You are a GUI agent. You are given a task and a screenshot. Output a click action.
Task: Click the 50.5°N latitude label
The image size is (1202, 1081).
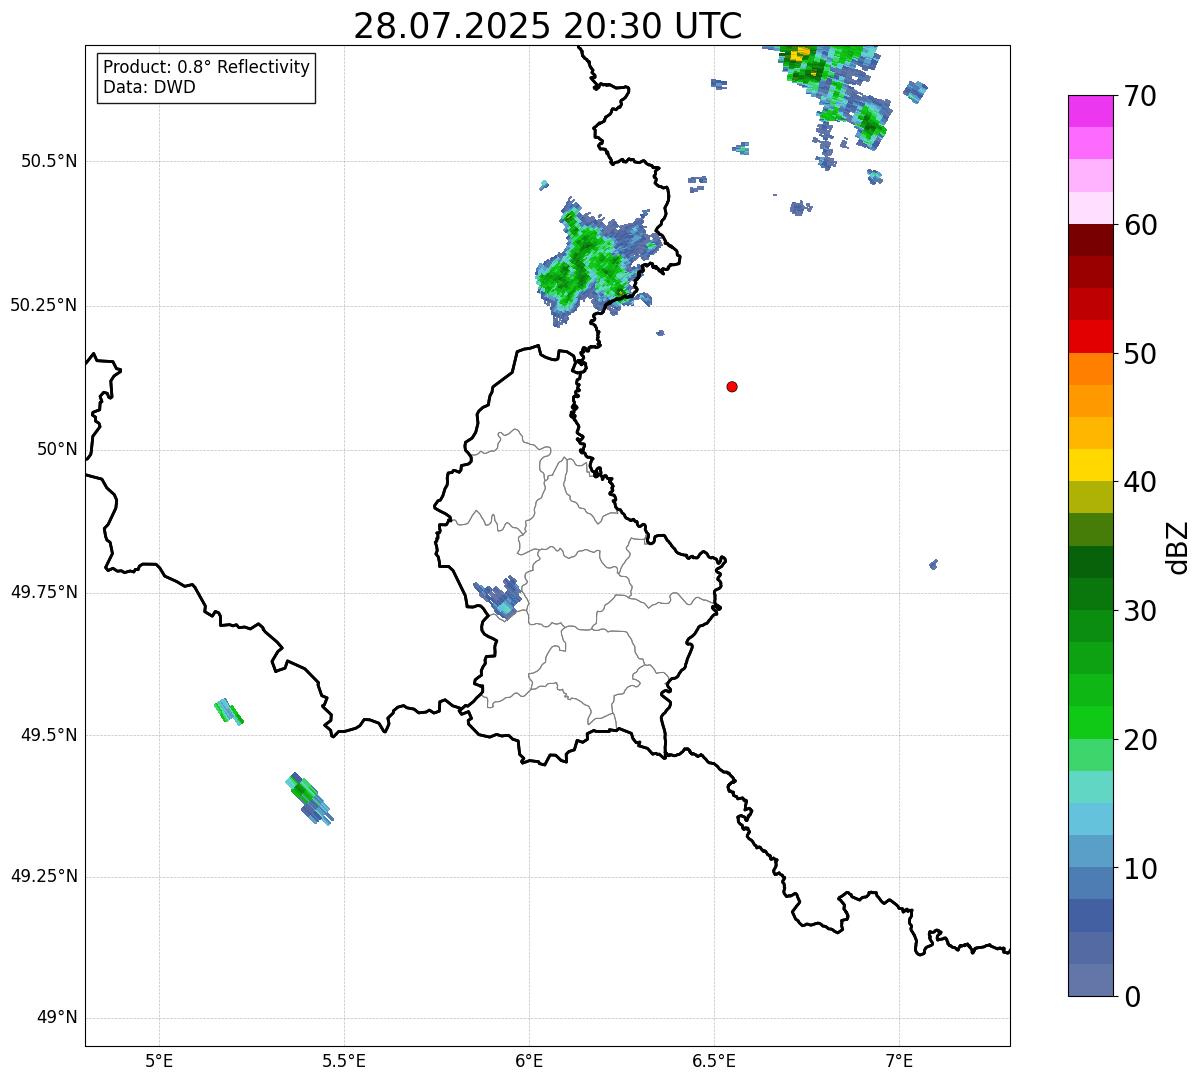[x=49, y=161]
